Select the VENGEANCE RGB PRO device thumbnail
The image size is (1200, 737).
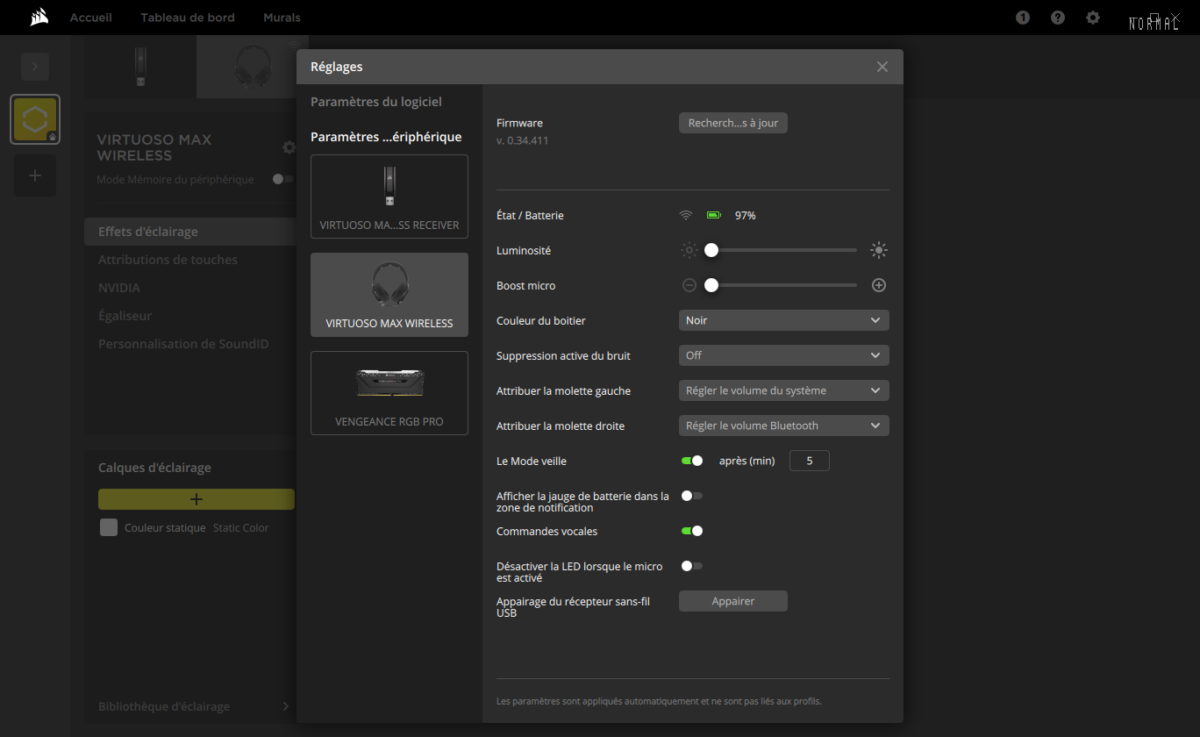pos(389,393)
